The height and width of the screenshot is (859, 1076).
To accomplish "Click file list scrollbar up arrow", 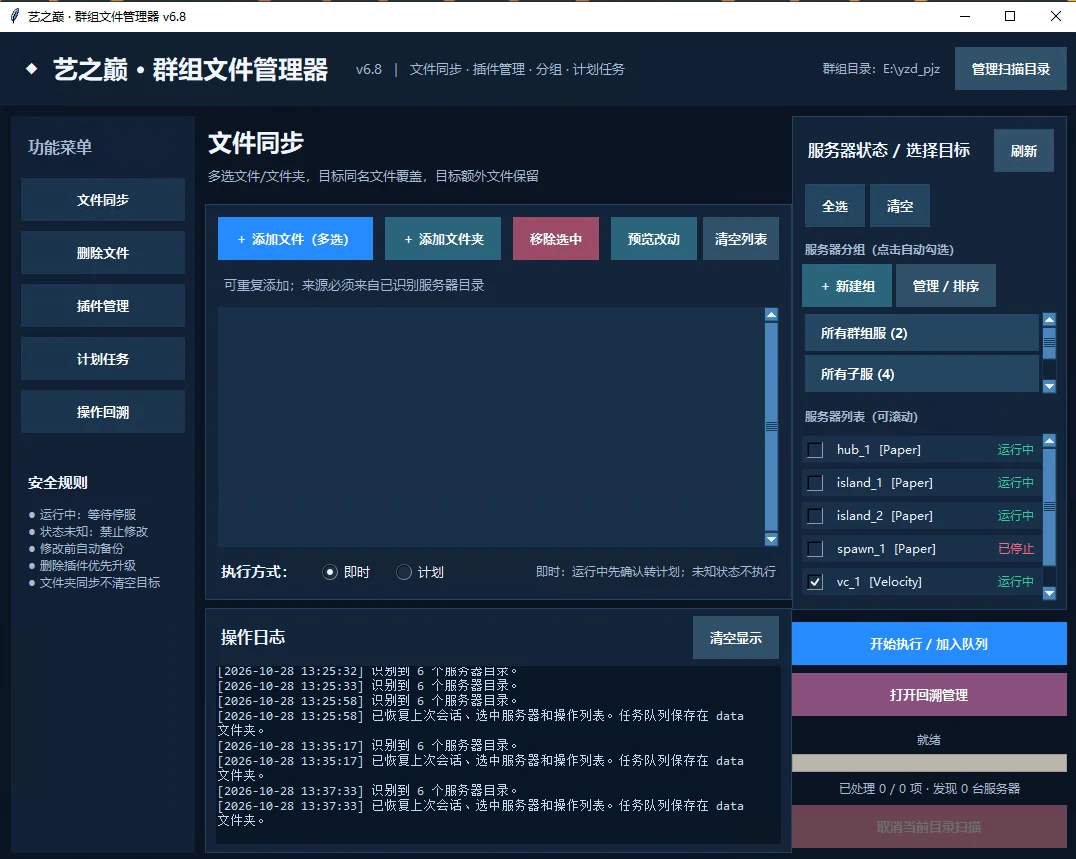I will pyautogui.click(x=771, y=314).
